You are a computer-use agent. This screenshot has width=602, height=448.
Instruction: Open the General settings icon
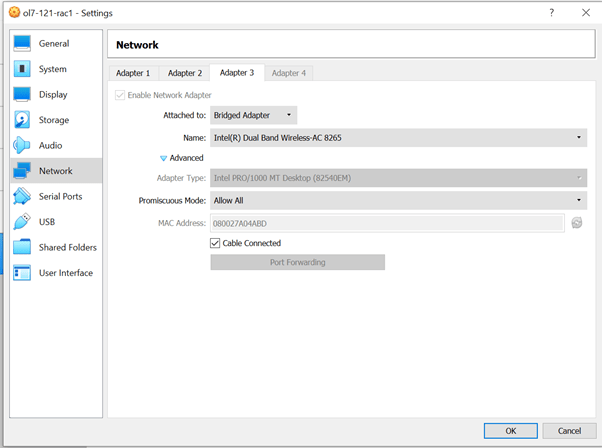click(x=22, y=44)
